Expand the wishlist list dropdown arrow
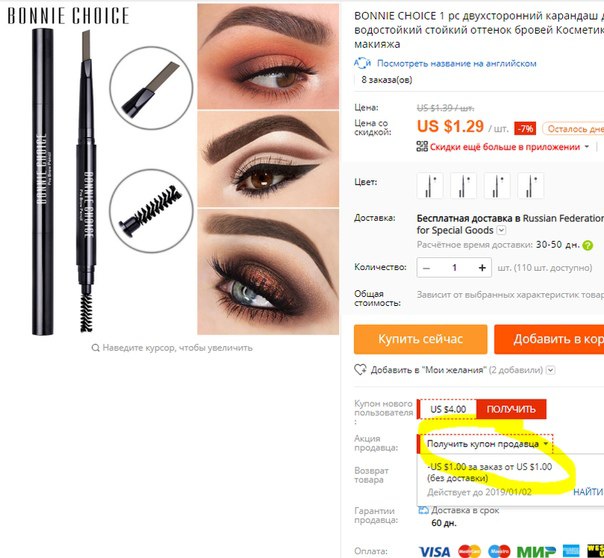 551,370
